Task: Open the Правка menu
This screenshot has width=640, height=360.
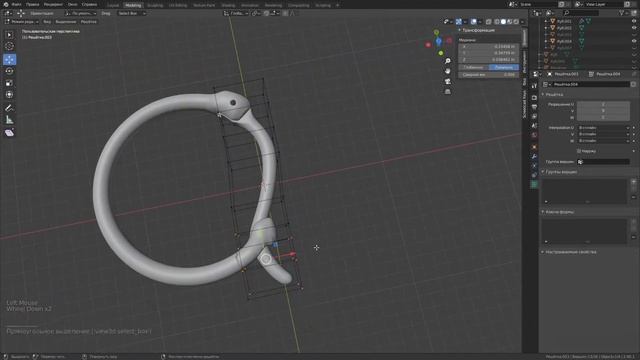Action: click(32, 4)
